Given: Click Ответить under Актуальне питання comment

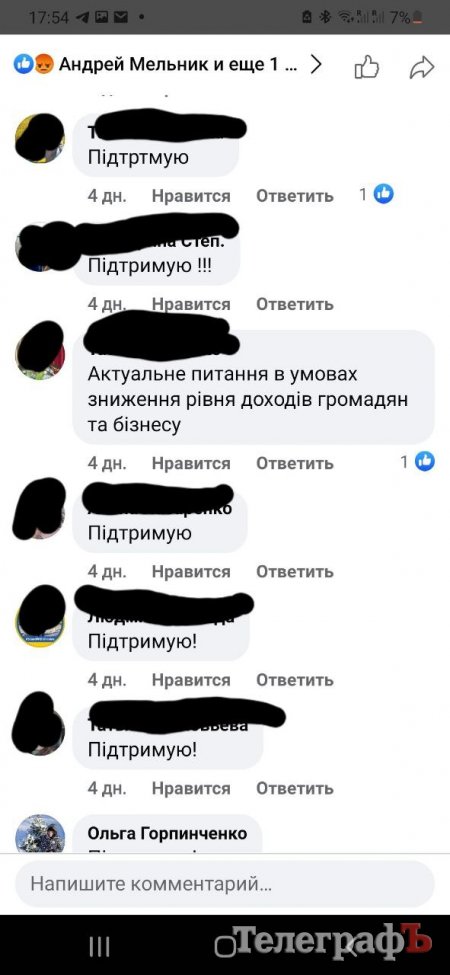Looking at the screenshot, I should point(295,463).
